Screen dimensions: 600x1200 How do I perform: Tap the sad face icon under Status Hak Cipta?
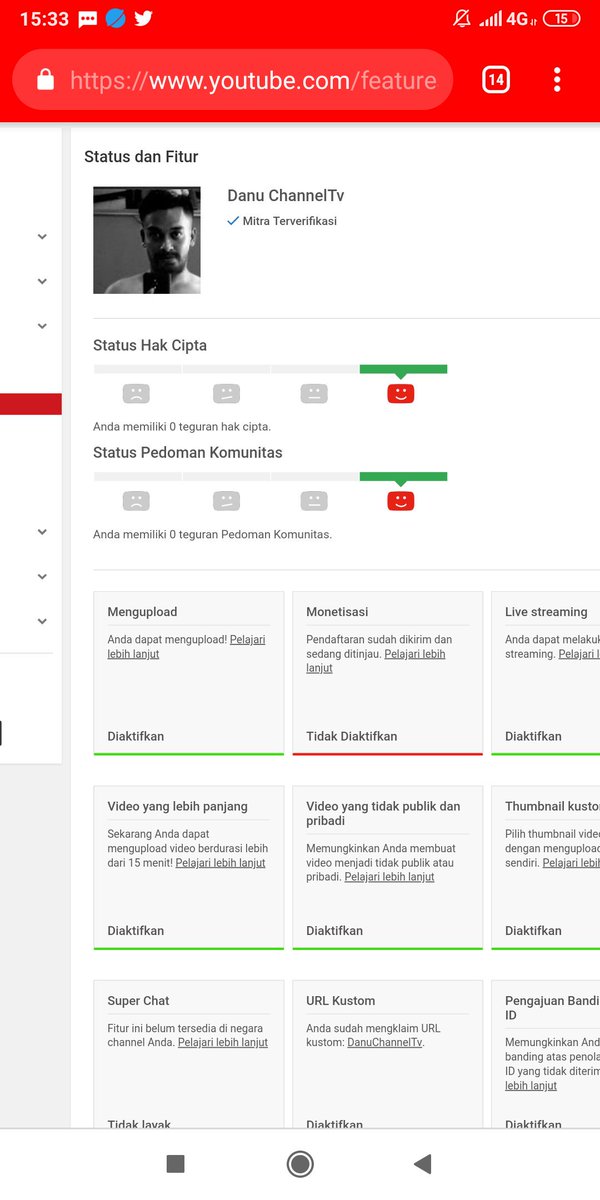136,393
